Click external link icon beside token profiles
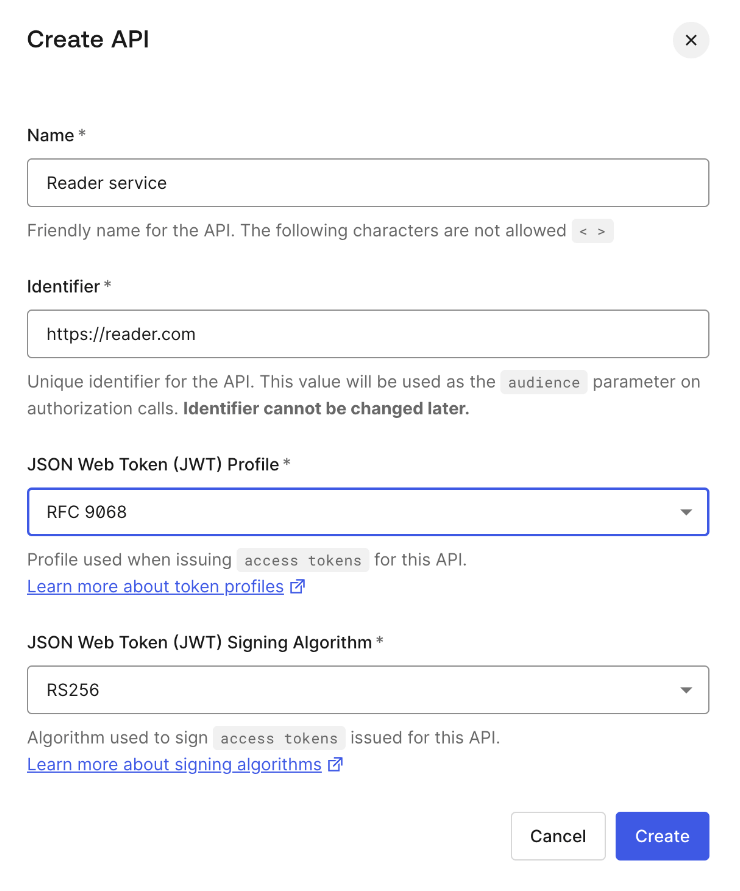The height and width of the screenshot is (891, 740). 297,587
